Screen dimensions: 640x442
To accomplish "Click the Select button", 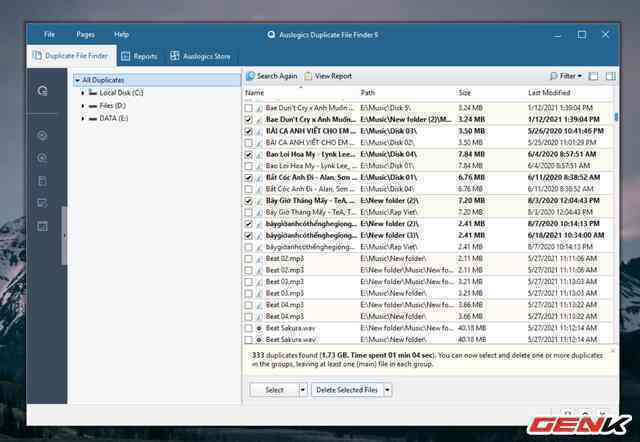I will pyautogui.click(x=274, y=390).
